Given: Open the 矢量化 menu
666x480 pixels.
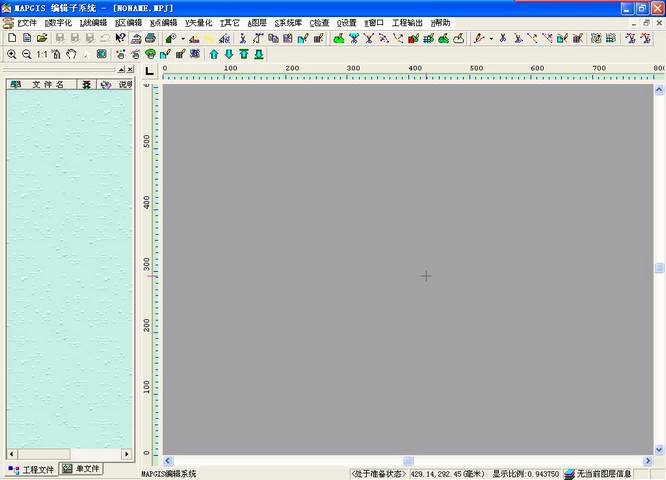Looking at the screenshot, I should (x=198, y=23).
